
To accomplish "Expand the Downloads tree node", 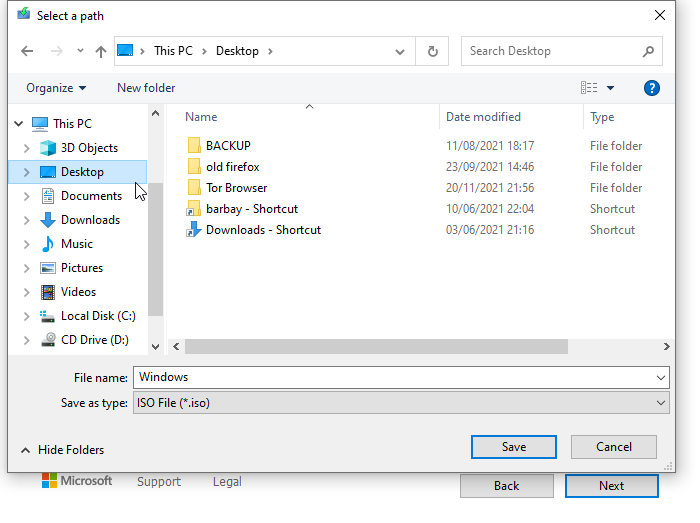I will [26, 220].
